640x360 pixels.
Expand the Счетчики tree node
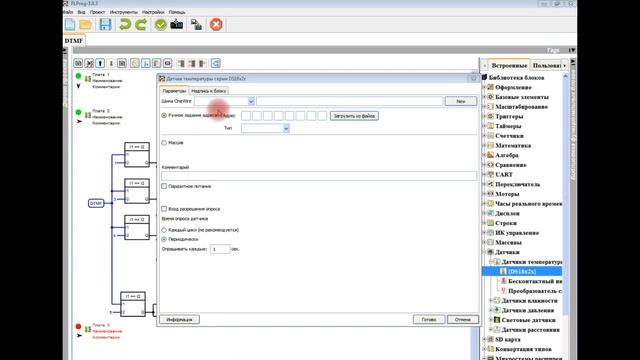[484, 136]
